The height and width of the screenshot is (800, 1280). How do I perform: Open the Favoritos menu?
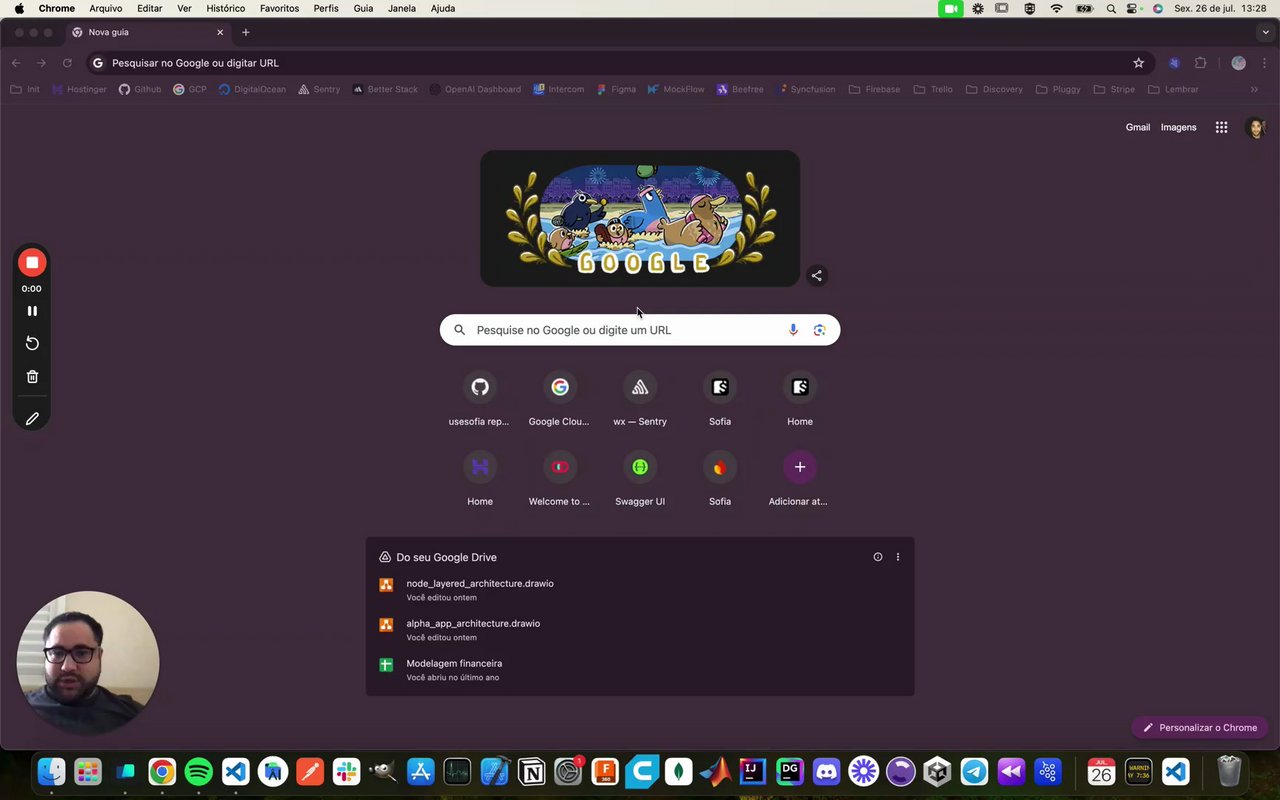pyautogui.click(x=279, y=8)
